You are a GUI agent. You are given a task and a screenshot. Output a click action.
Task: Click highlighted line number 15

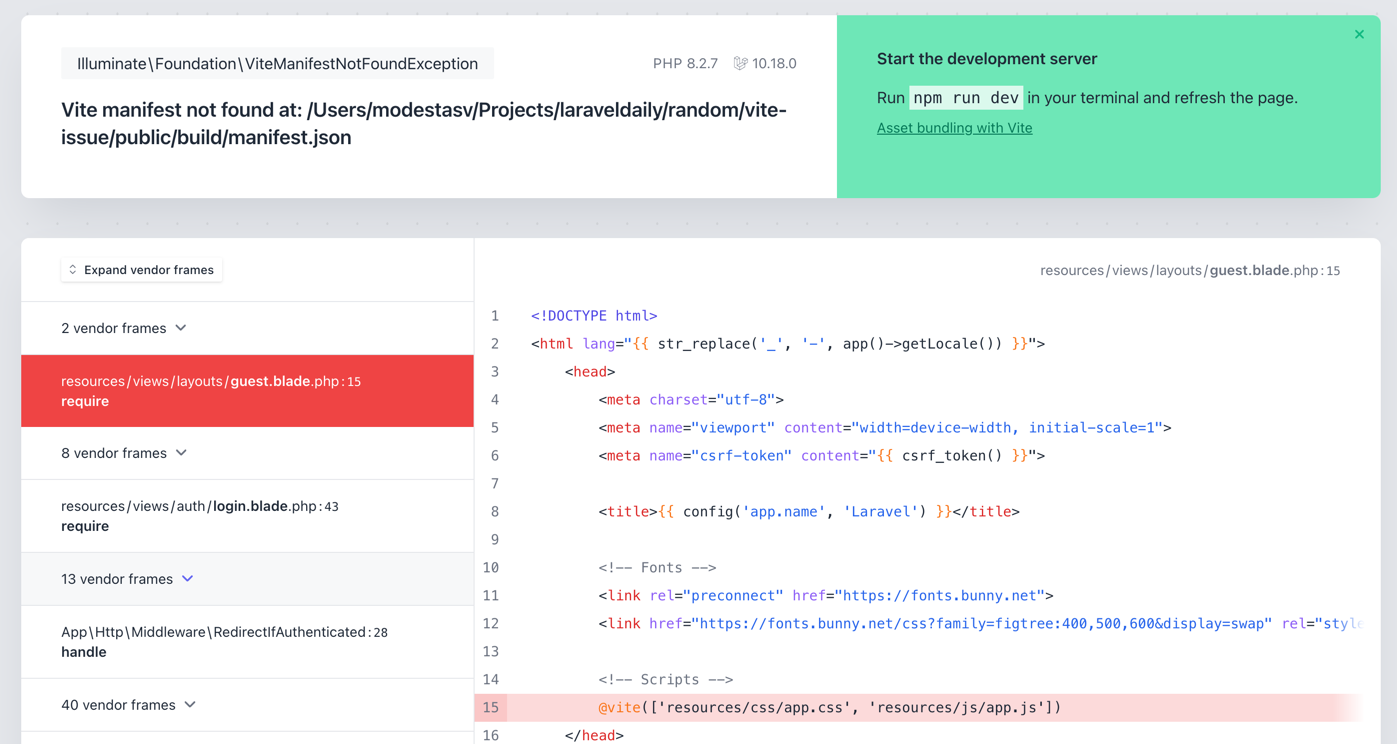[491, 708]
